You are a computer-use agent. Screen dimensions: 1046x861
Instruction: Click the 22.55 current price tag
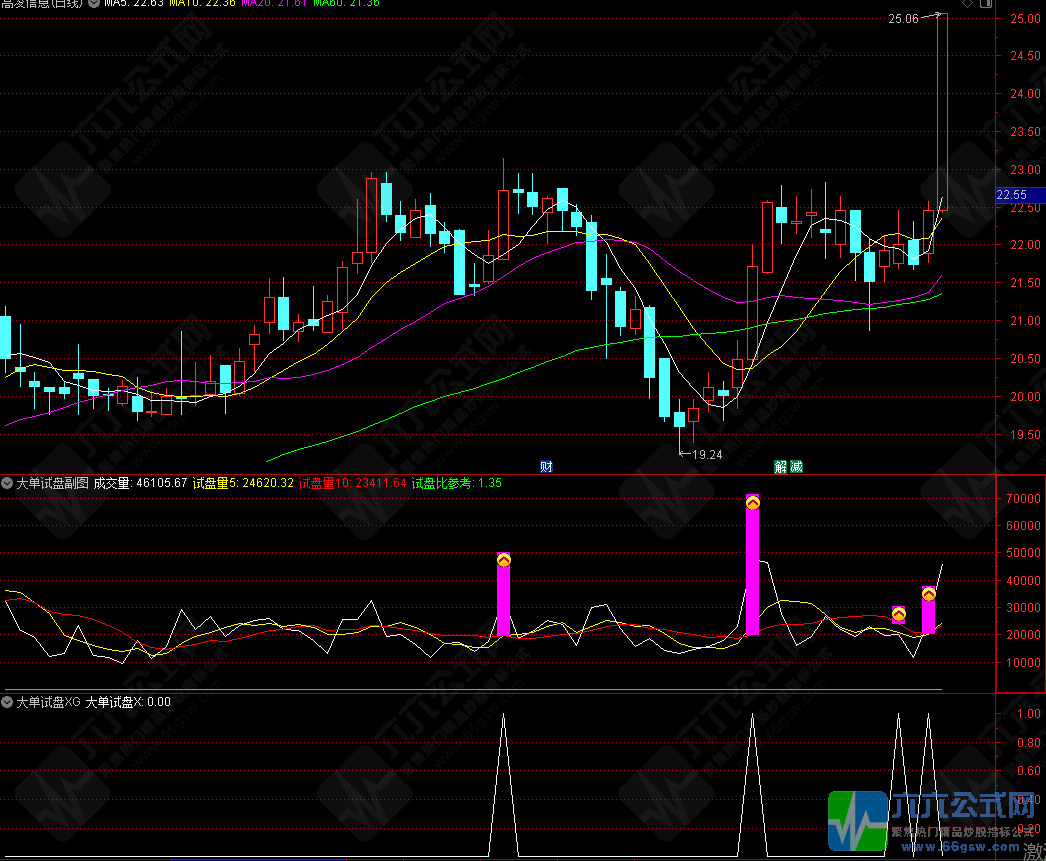point(1012,195)
